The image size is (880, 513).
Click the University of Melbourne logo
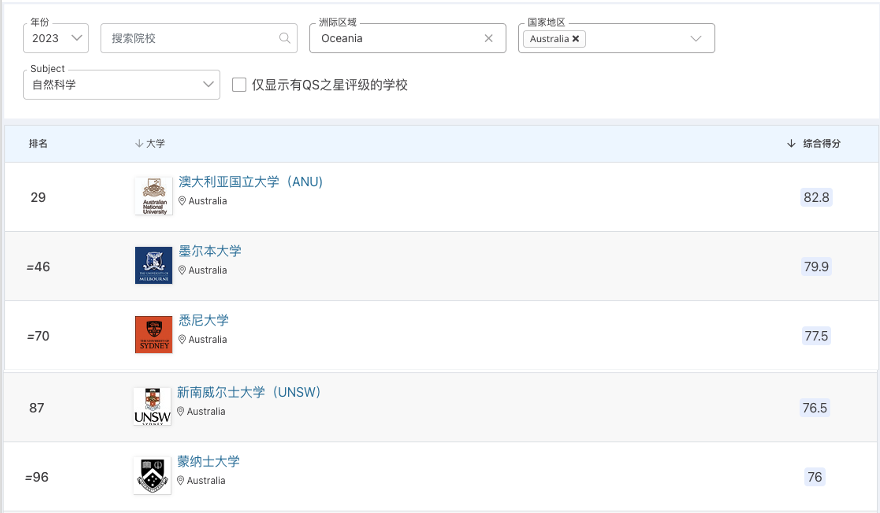[154, 265]
